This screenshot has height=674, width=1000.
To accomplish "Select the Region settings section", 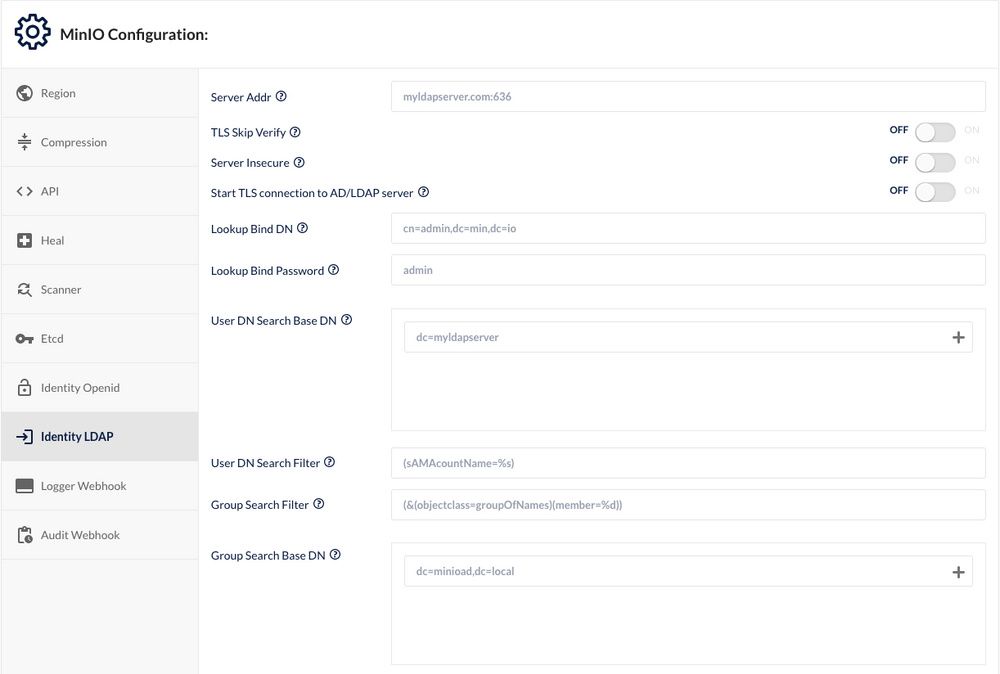I will (60, 92).
